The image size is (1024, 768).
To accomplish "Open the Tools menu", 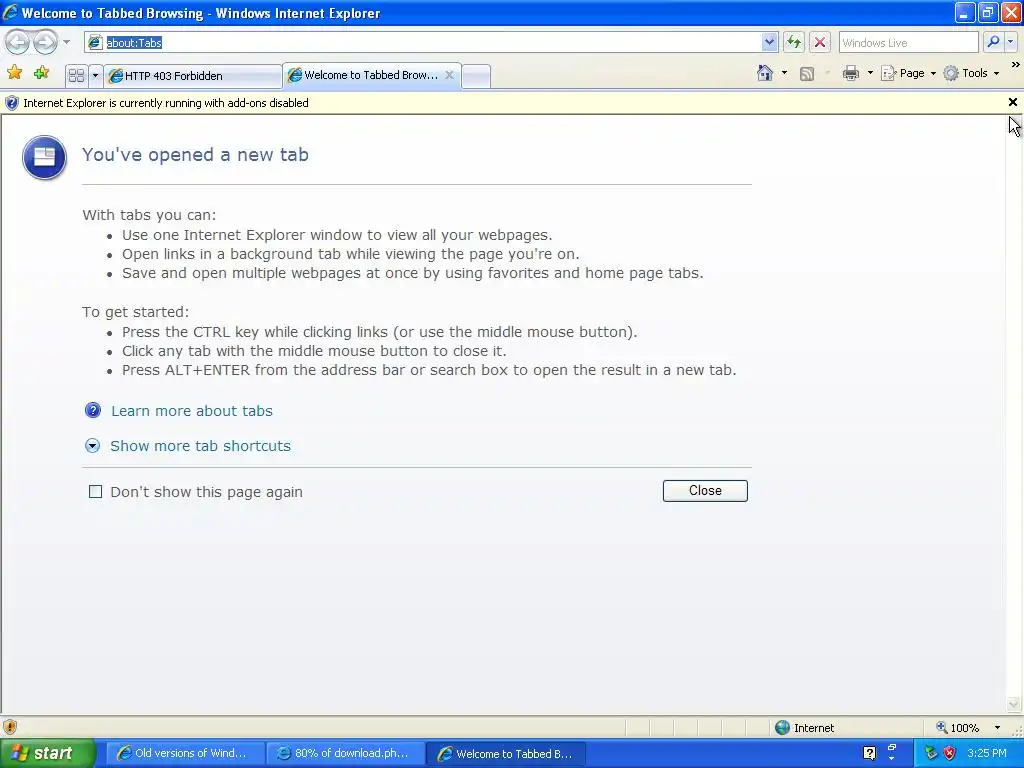I will click(x=971, y=73).
